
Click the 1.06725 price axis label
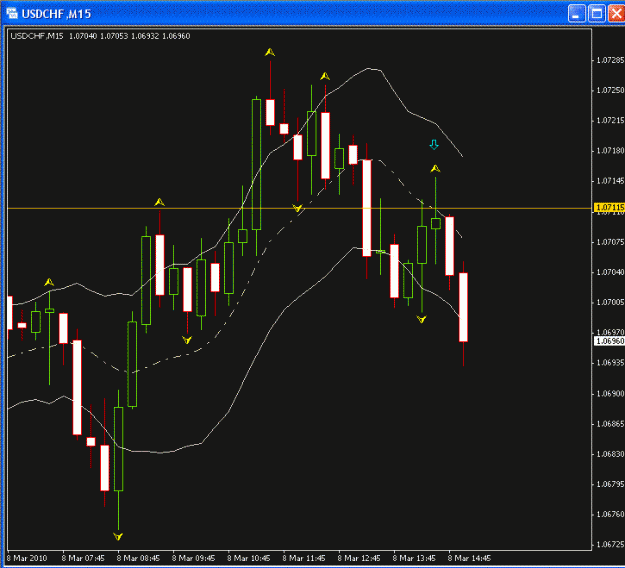coord(610,544)
